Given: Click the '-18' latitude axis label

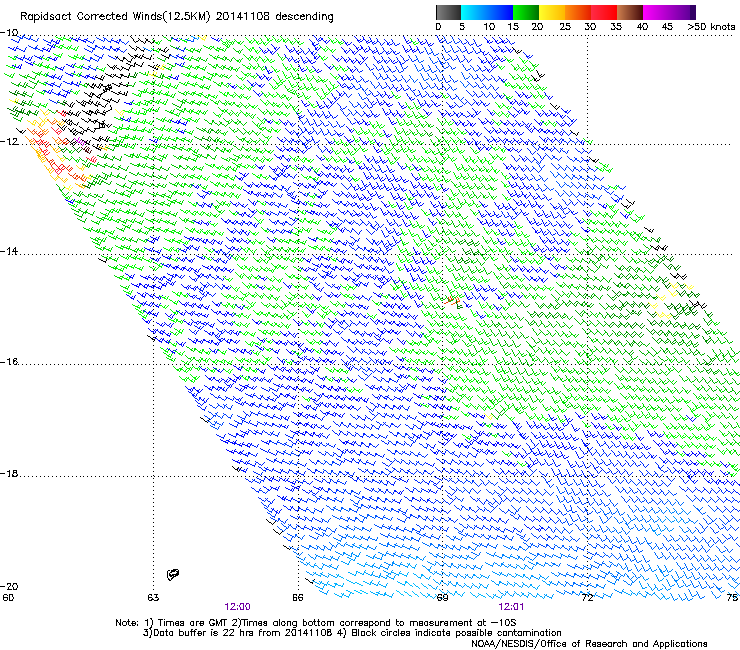Looking at the screenshot, I should coord(9,473).
